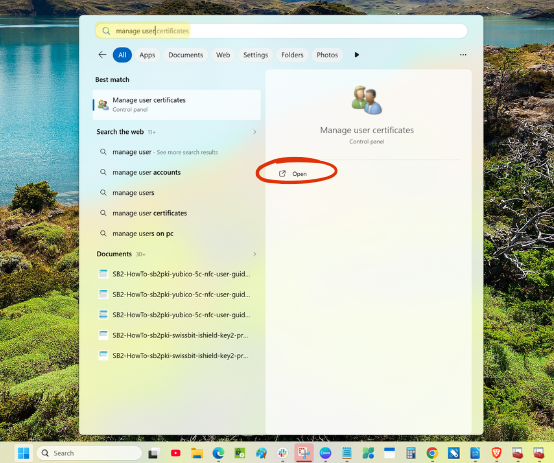The image size is (554, 463).
Task: Go back with the left arrow icon
Action: tap(102, 55)
